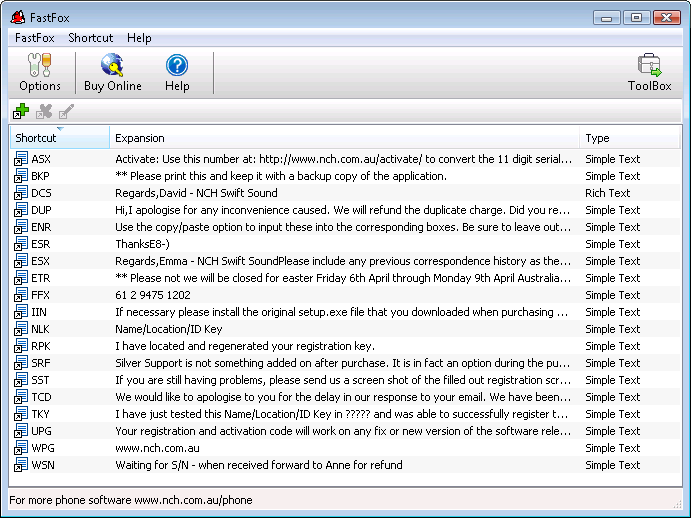
Task: Select the ENR shortcut row icon
Action: [21, 227]
